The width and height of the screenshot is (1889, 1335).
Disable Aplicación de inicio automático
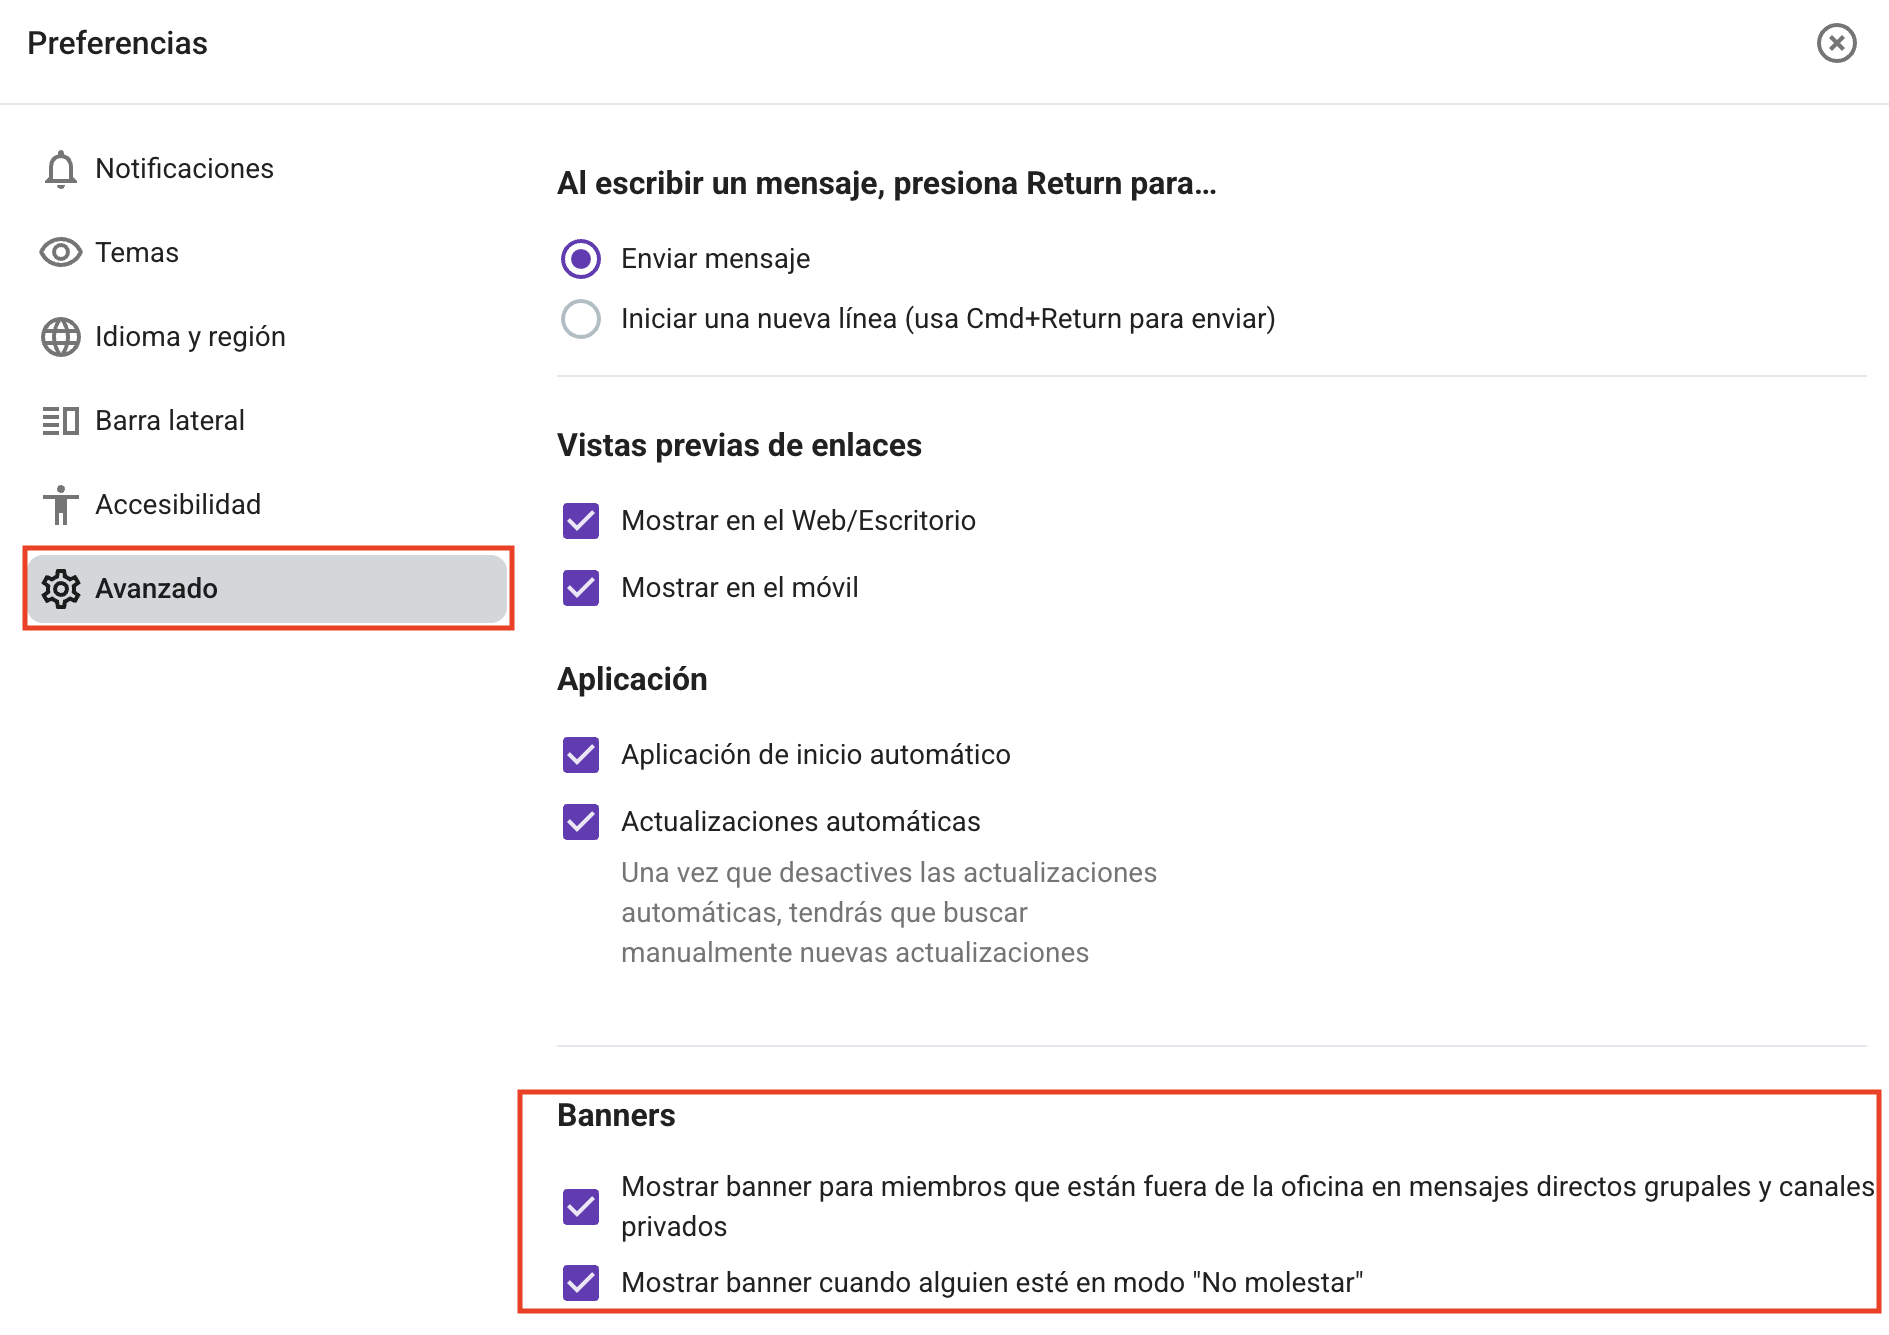pyautogui.click(x=581, y=755)
